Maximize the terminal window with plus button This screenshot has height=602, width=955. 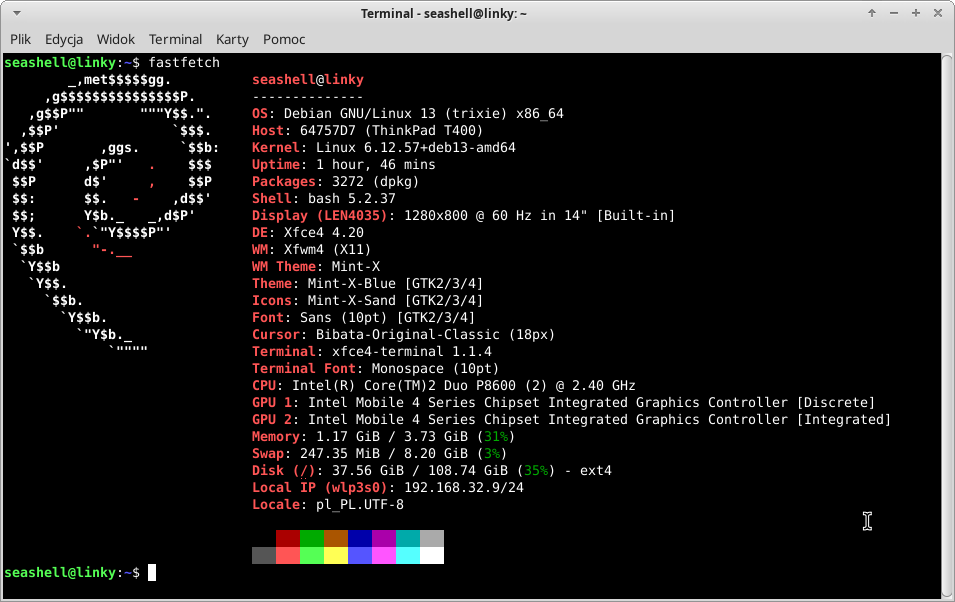click(x=916, y=13)
